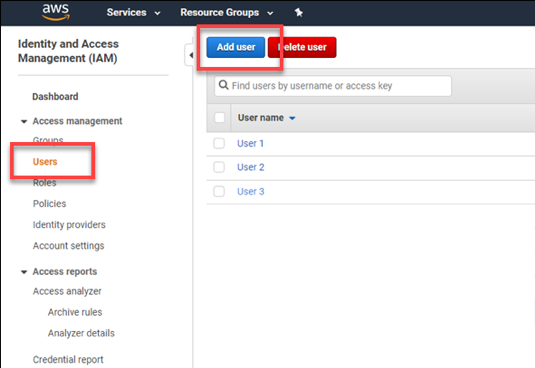535x368 pixels.
Task: Collapse the Access management section
Action: (x=24, y=121)
